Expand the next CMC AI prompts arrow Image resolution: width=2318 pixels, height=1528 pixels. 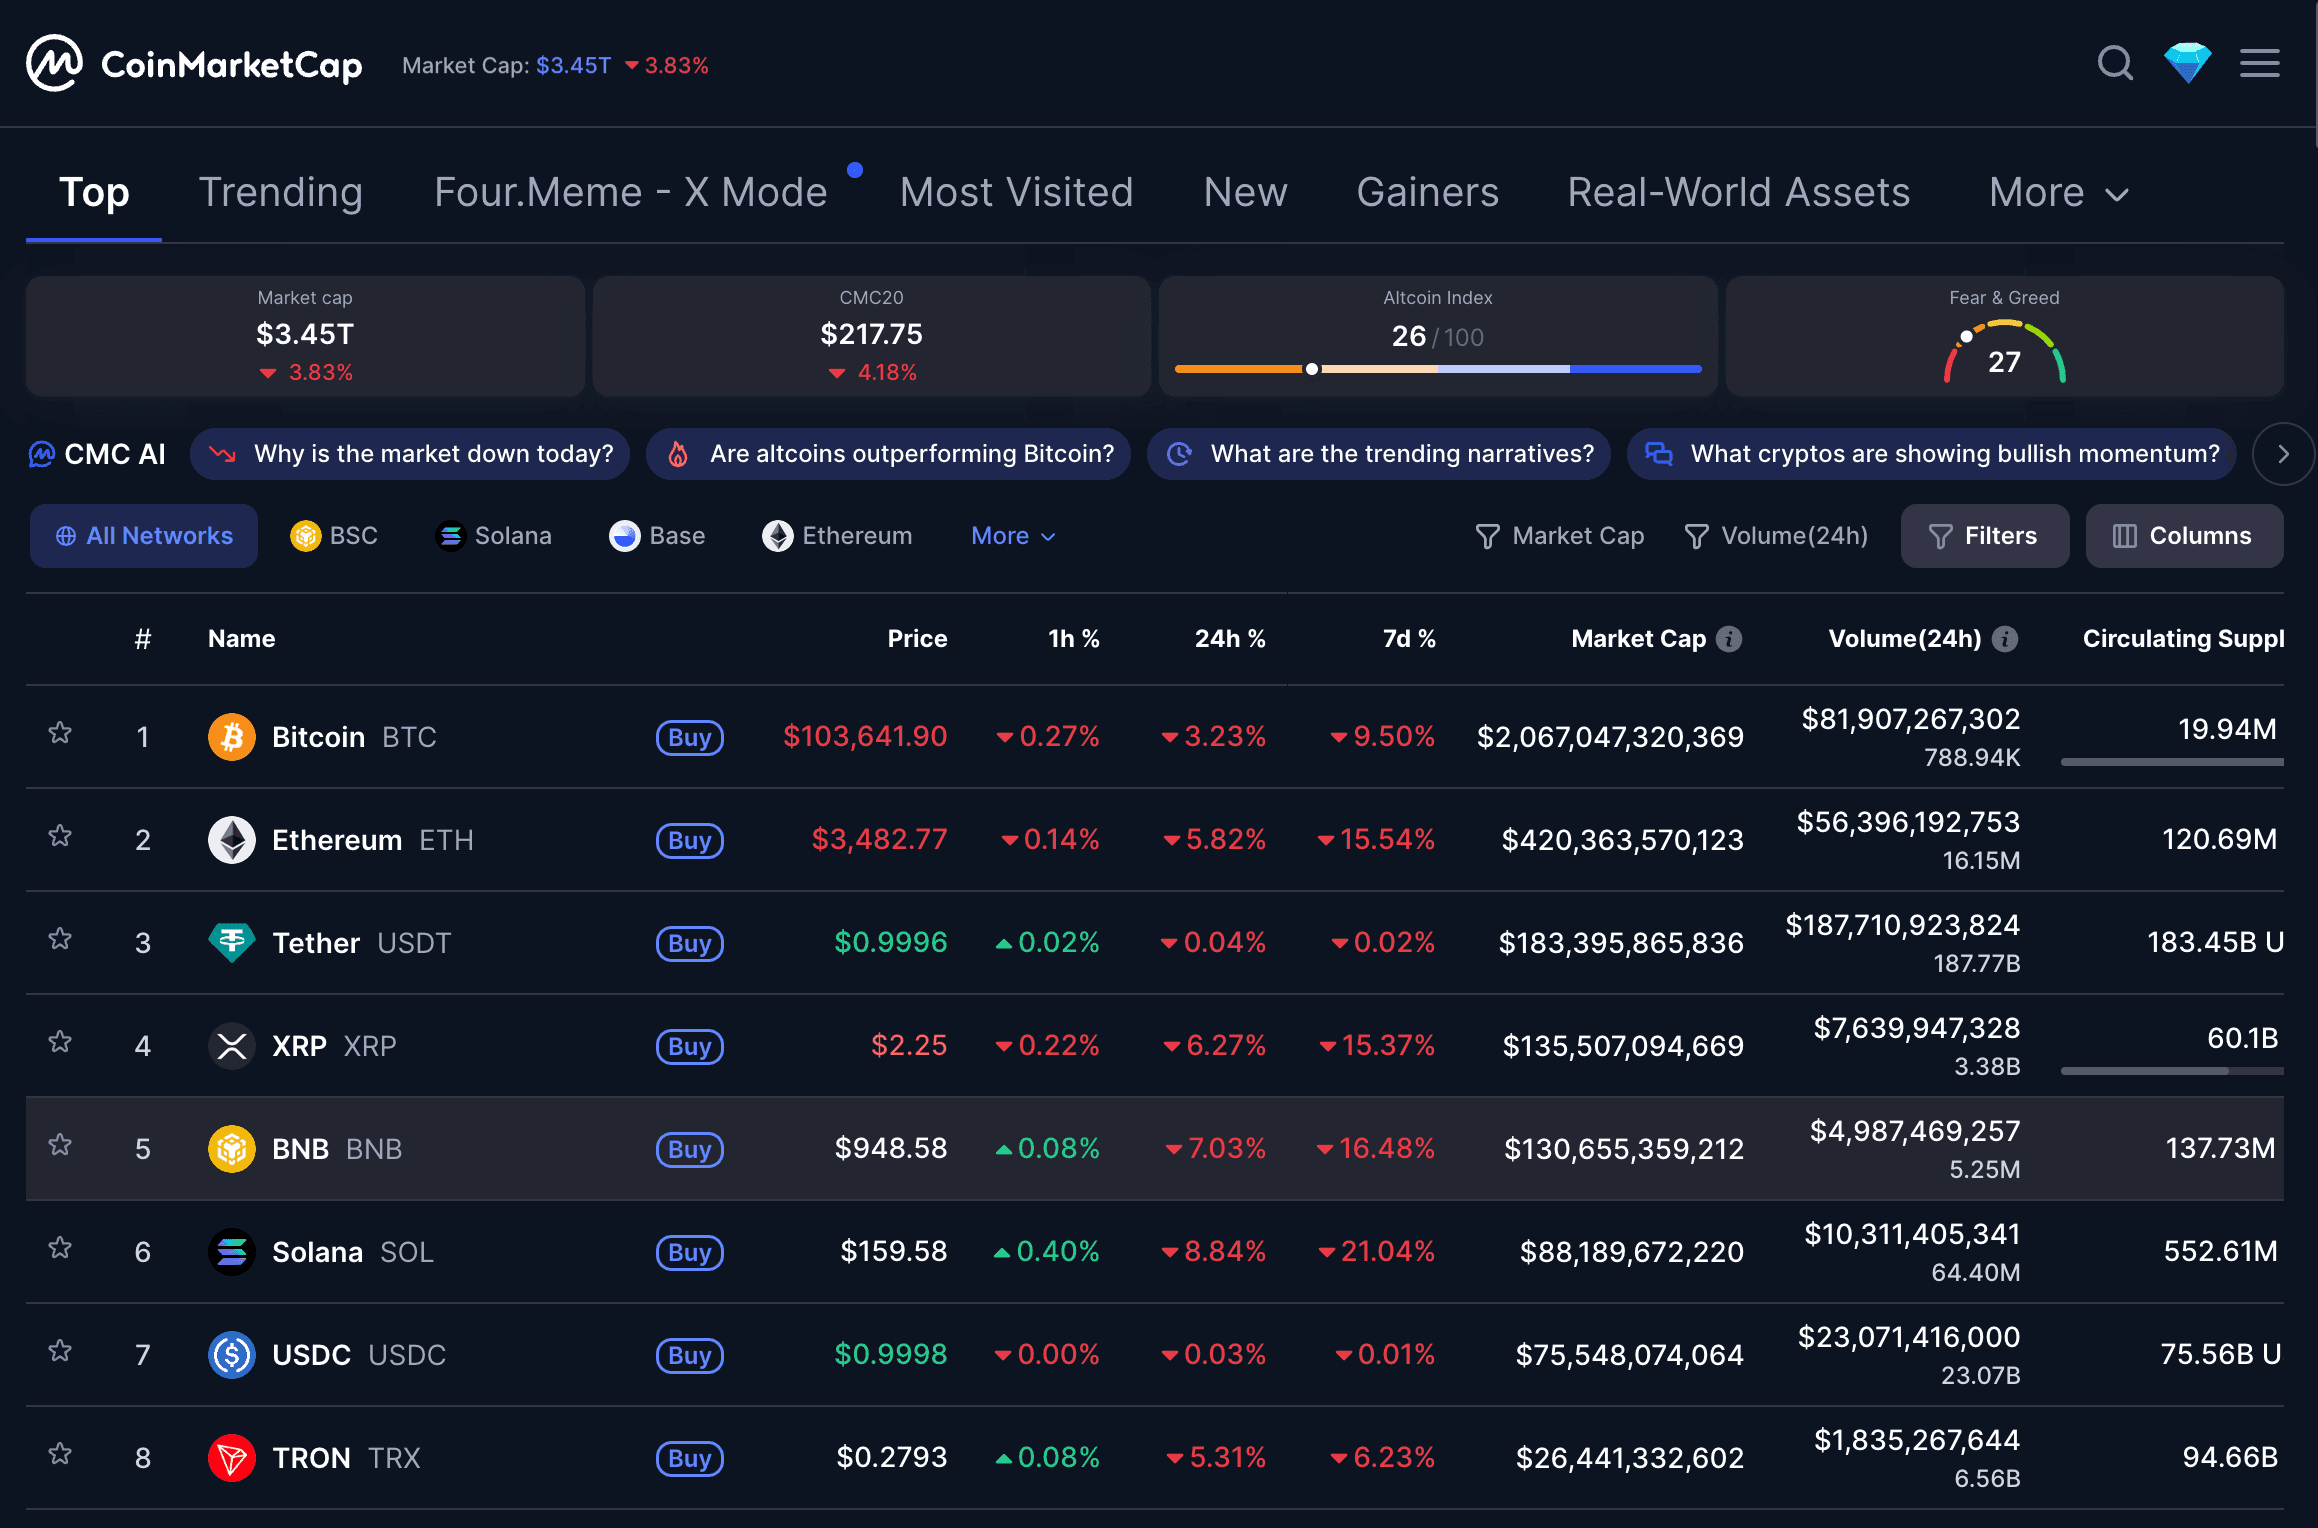pyautogui.click(x=2283, y=453)
